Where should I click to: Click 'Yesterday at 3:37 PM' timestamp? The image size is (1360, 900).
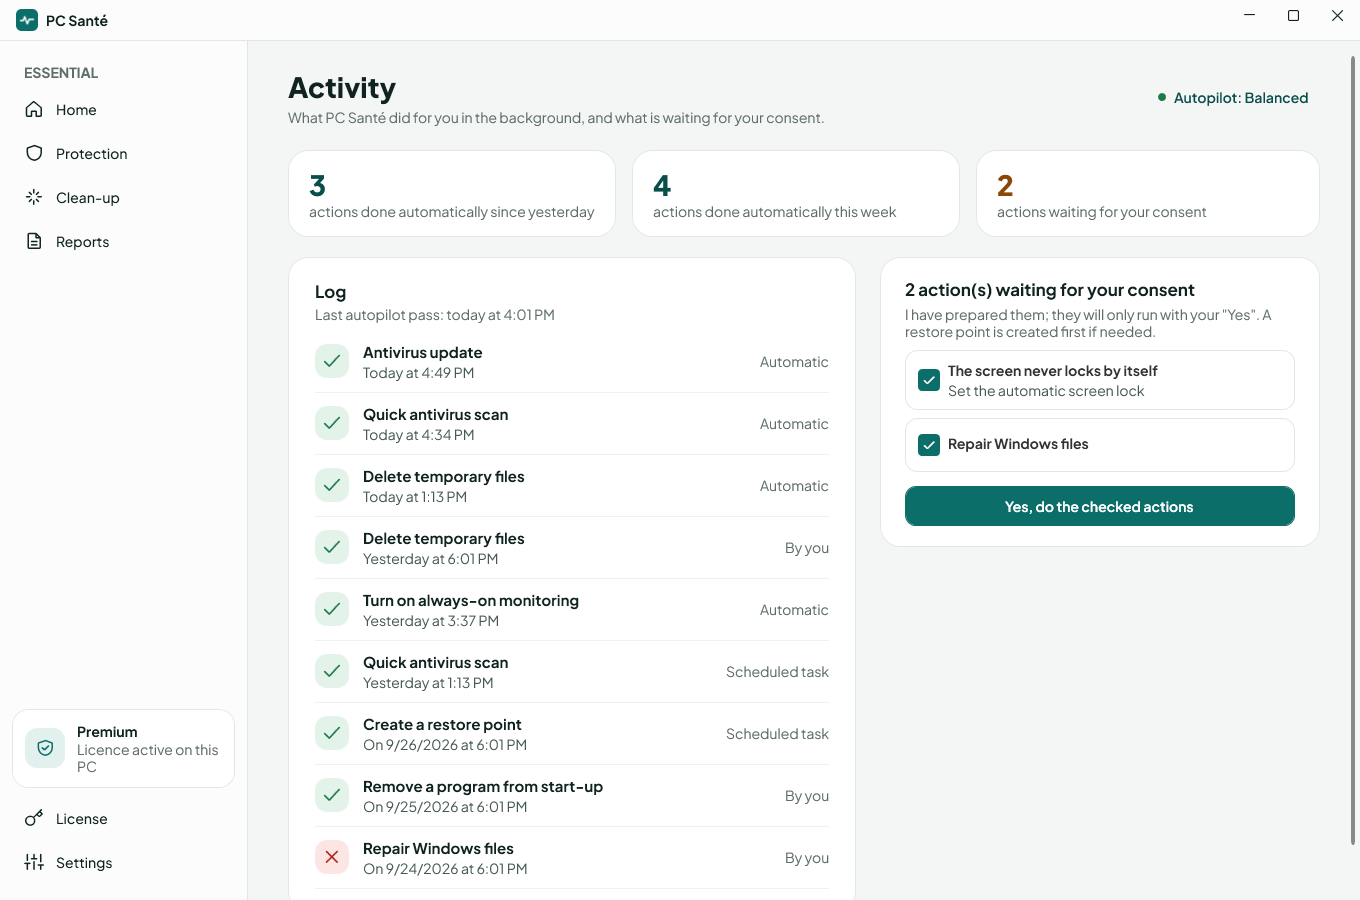click(x=431, y=621)
